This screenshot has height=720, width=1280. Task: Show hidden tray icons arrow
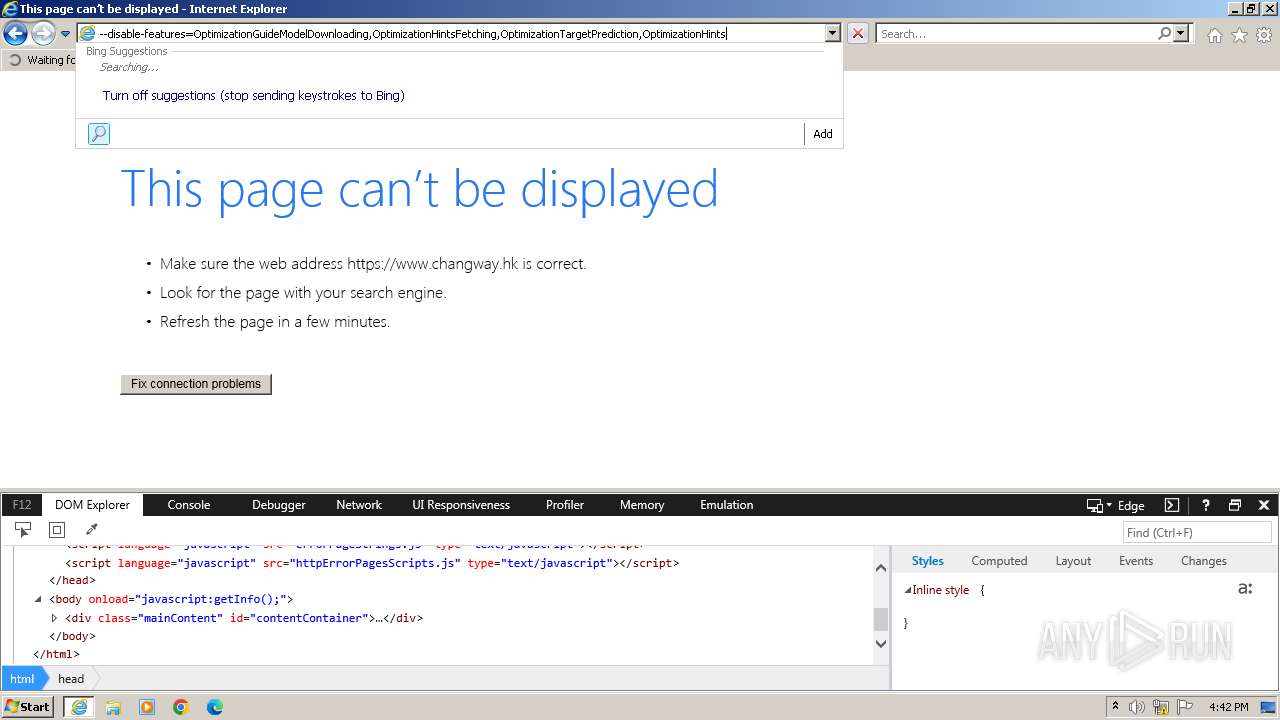click(1115, 707)
